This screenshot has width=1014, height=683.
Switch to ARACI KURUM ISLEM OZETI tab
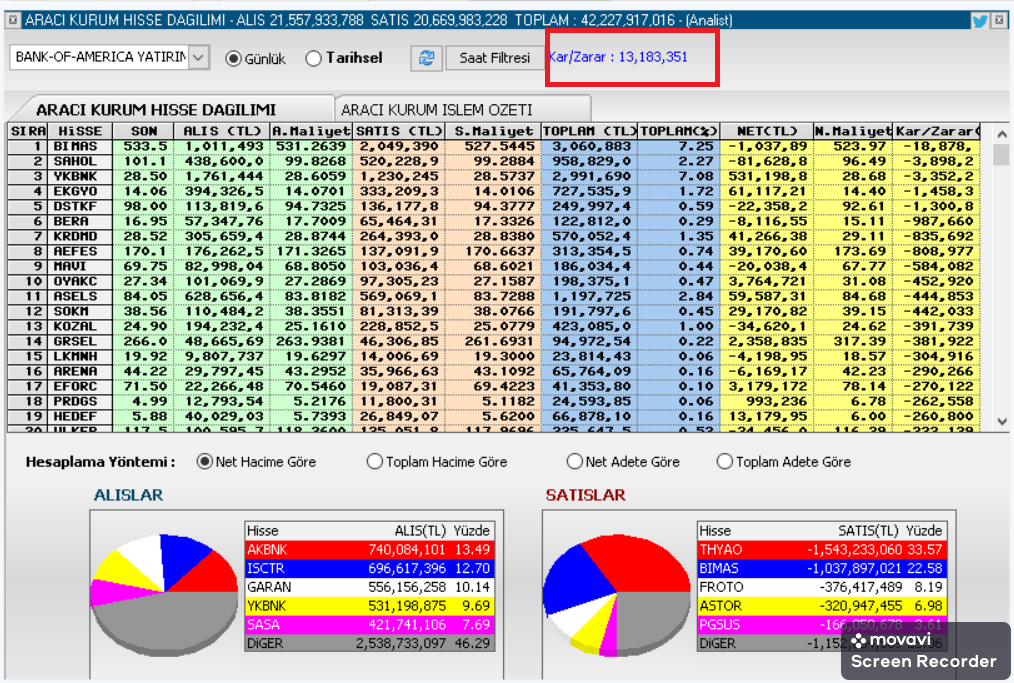(x=436, y=110)
